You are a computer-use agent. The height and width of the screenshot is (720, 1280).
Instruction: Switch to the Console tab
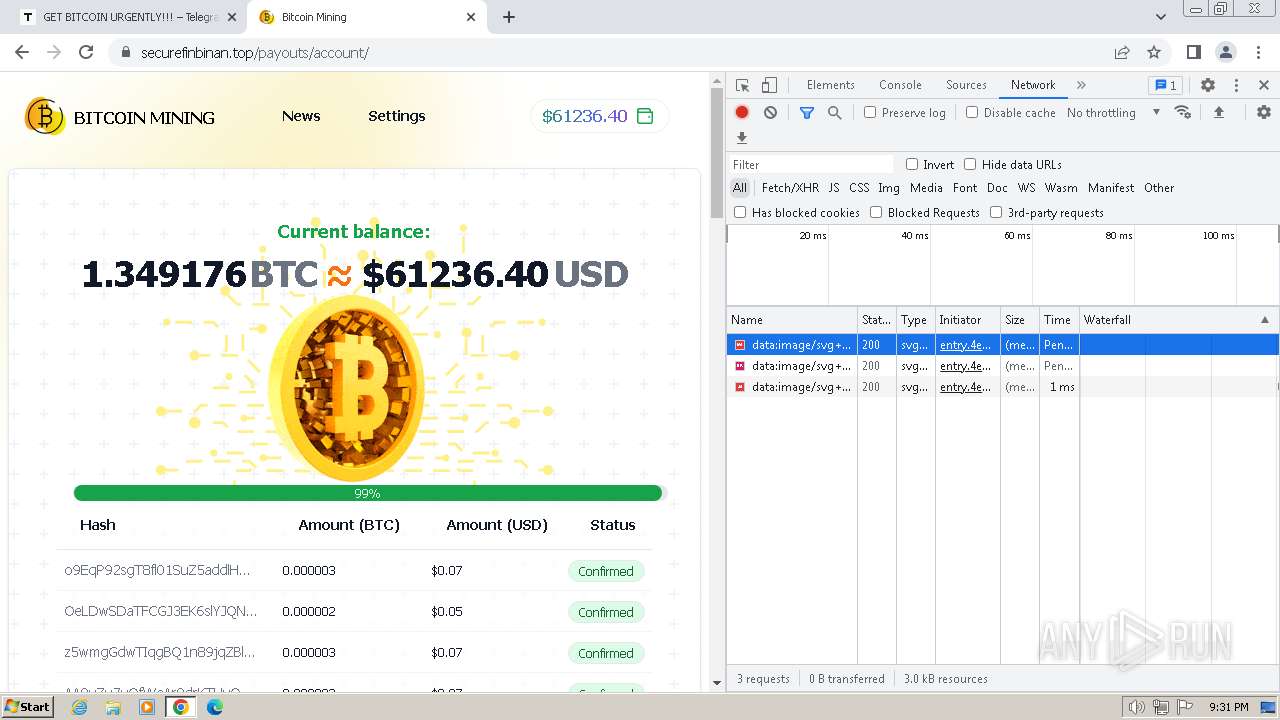pyautogui.click(x=900, y=85)
